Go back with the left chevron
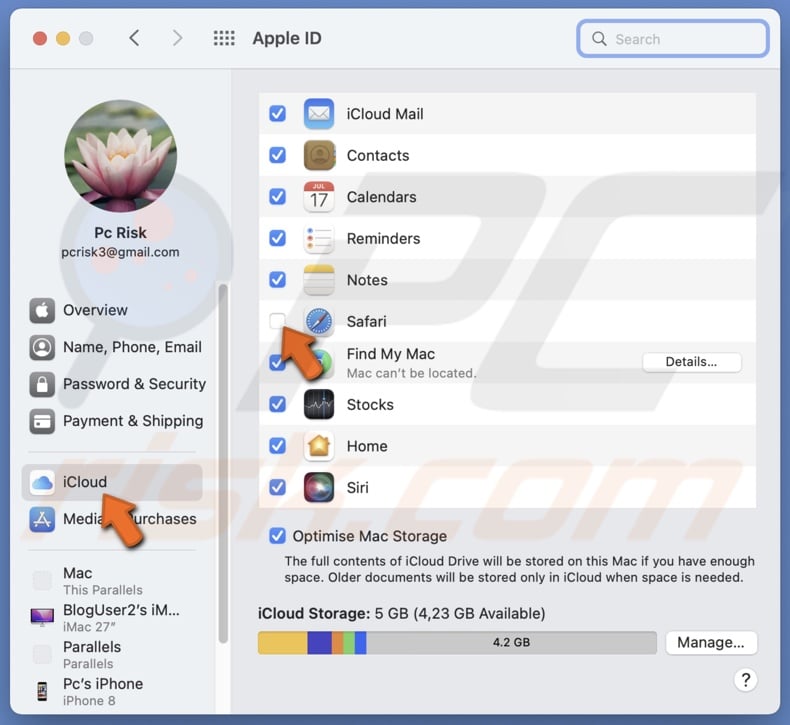Screen dimensions: 790x725 134,38
